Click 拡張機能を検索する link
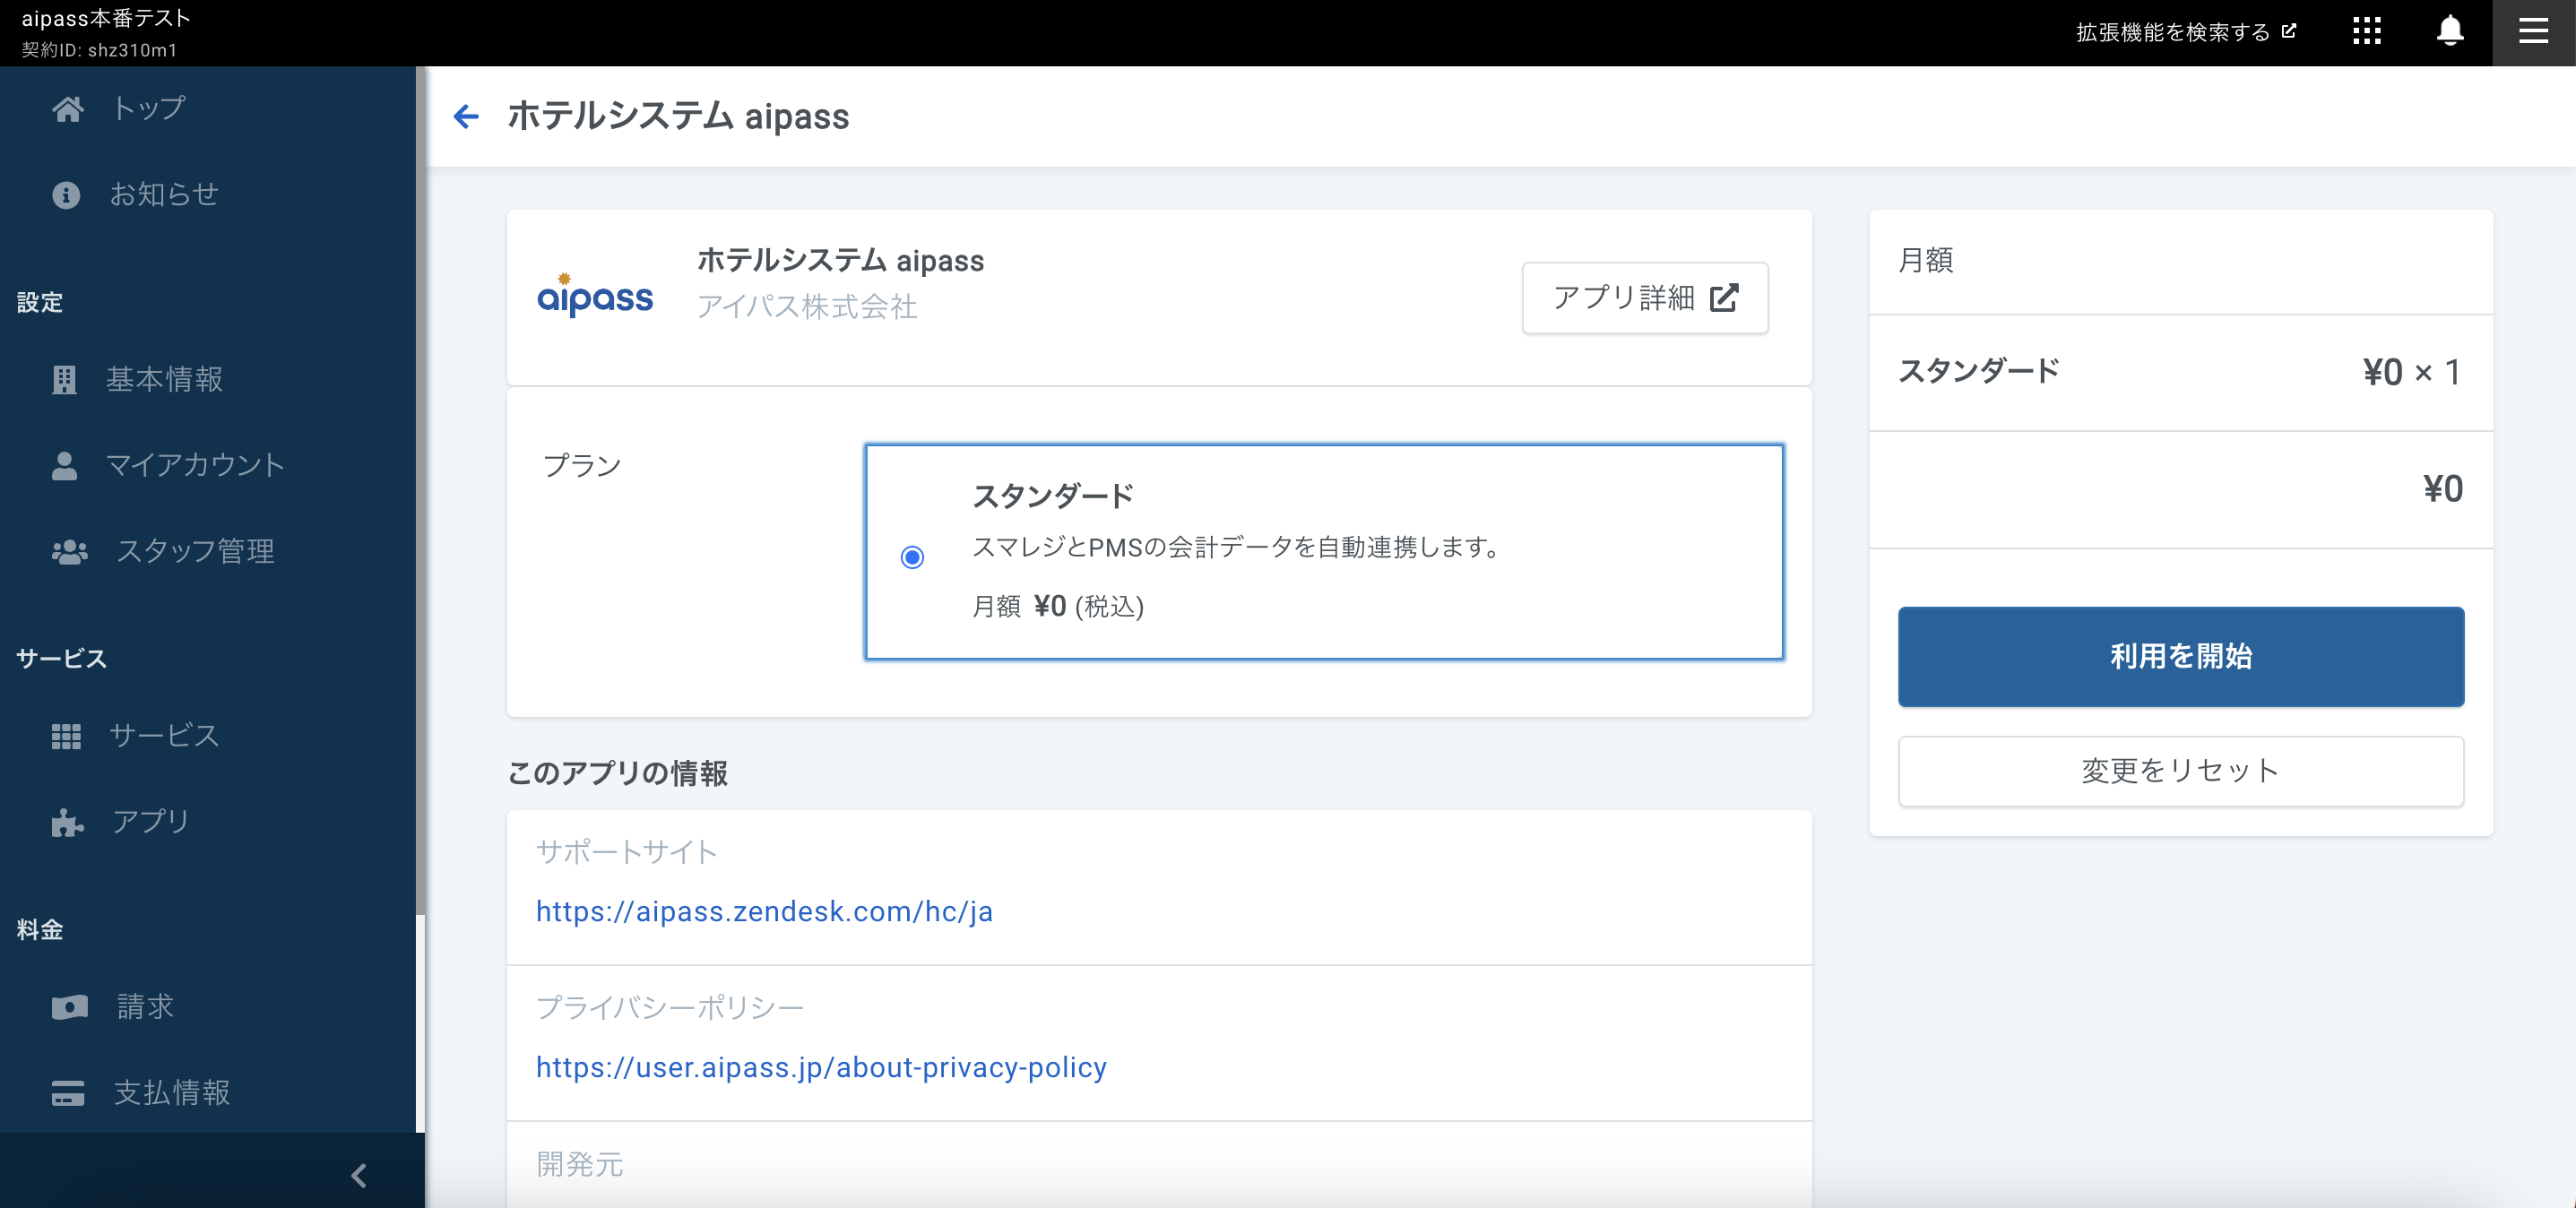Screen dimensions: 2576x1208 pos(2185,32)
